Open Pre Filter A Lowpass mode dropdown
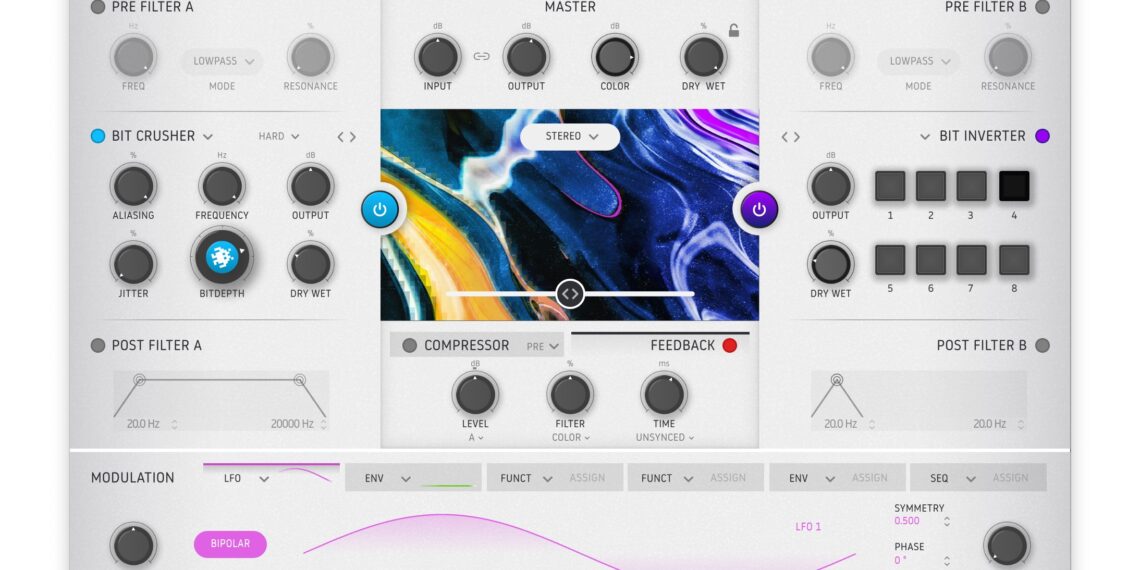The image size is (1140, 570). 222,62
